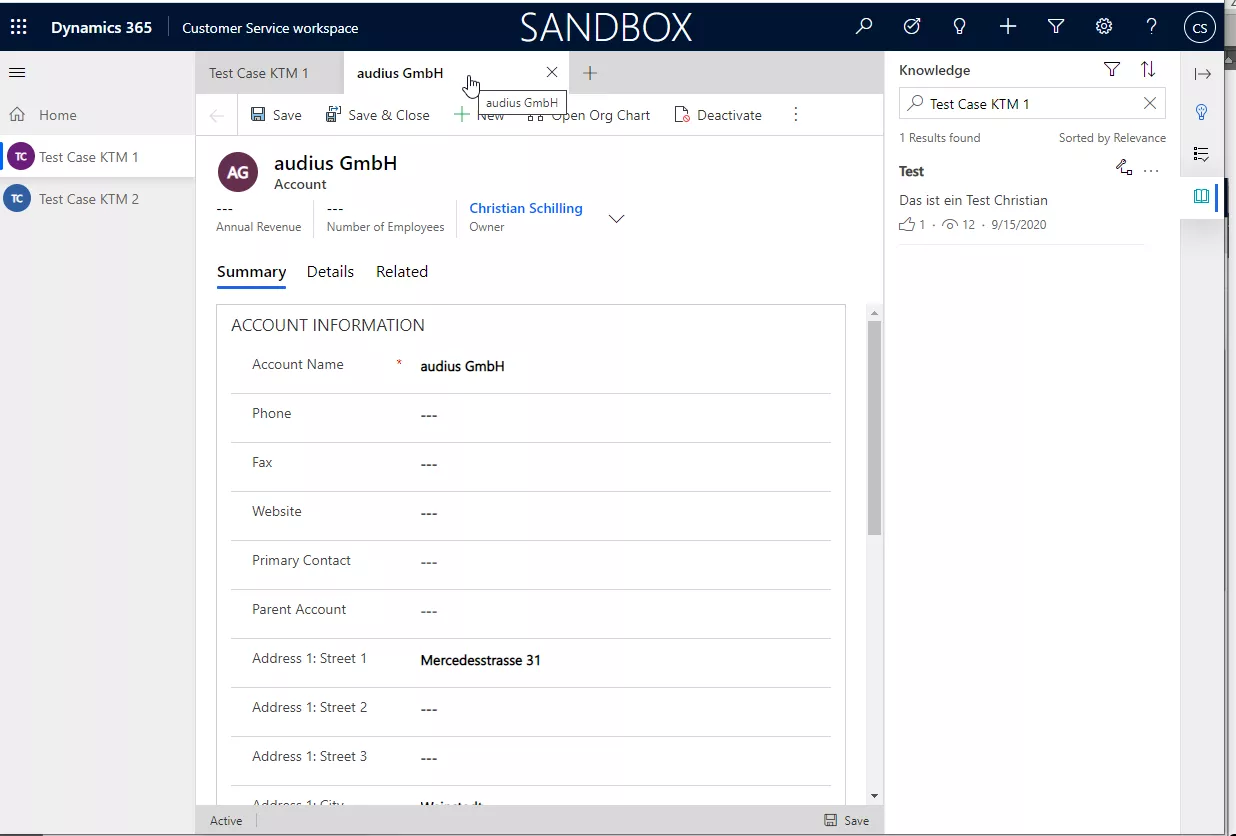Open the Christian Schilling owner link
The height and width of the screenshot is (836, 1236).
[x=526, y=208]
